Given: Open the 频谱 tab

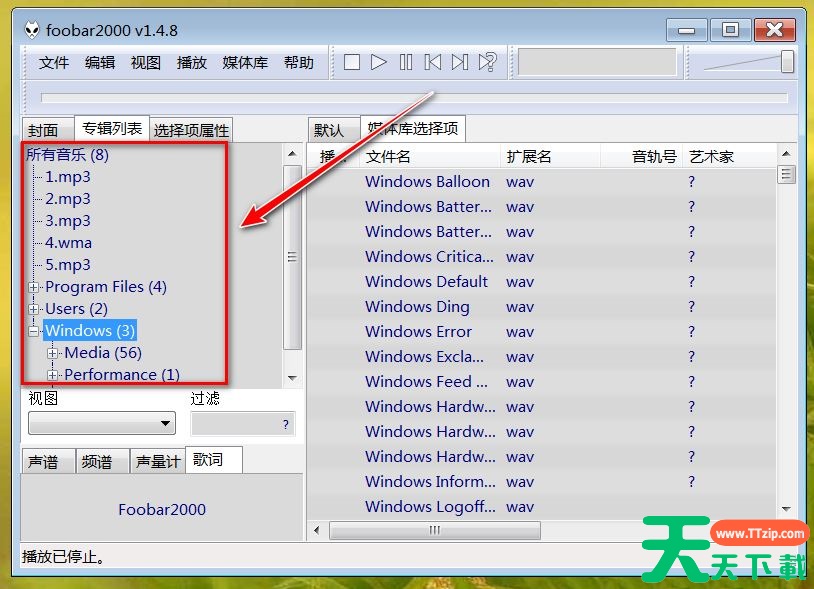Looking at the screenshot, I should (x=102, y=461).
